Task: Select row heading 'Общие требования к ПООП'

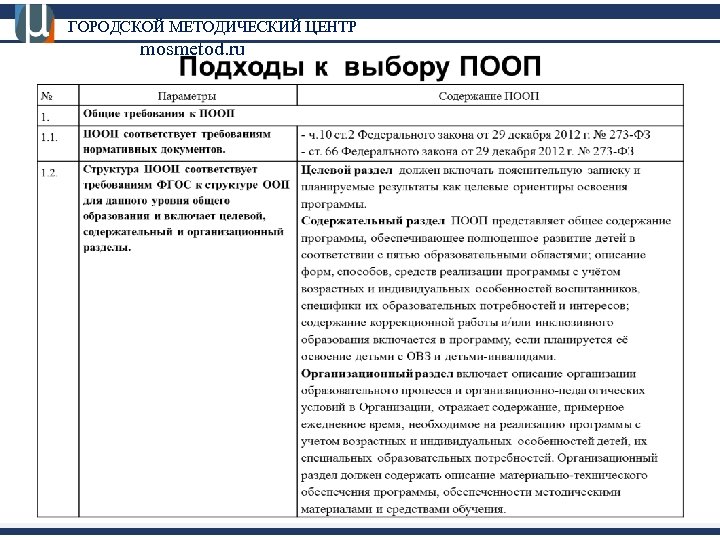Action: (x=159, y=114)
